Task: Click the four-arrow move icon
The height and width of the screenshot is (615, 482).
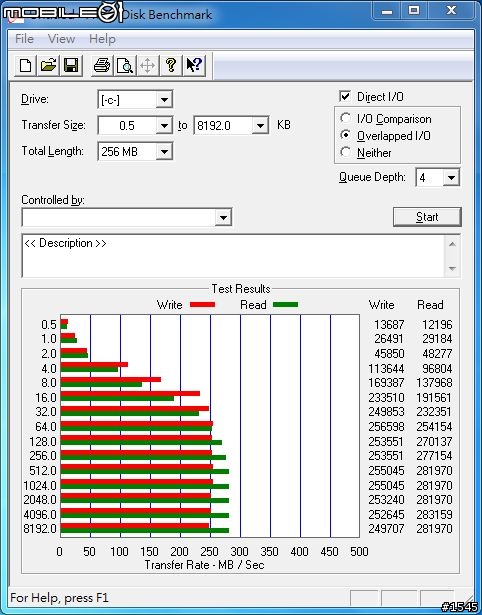Action: 147,65
